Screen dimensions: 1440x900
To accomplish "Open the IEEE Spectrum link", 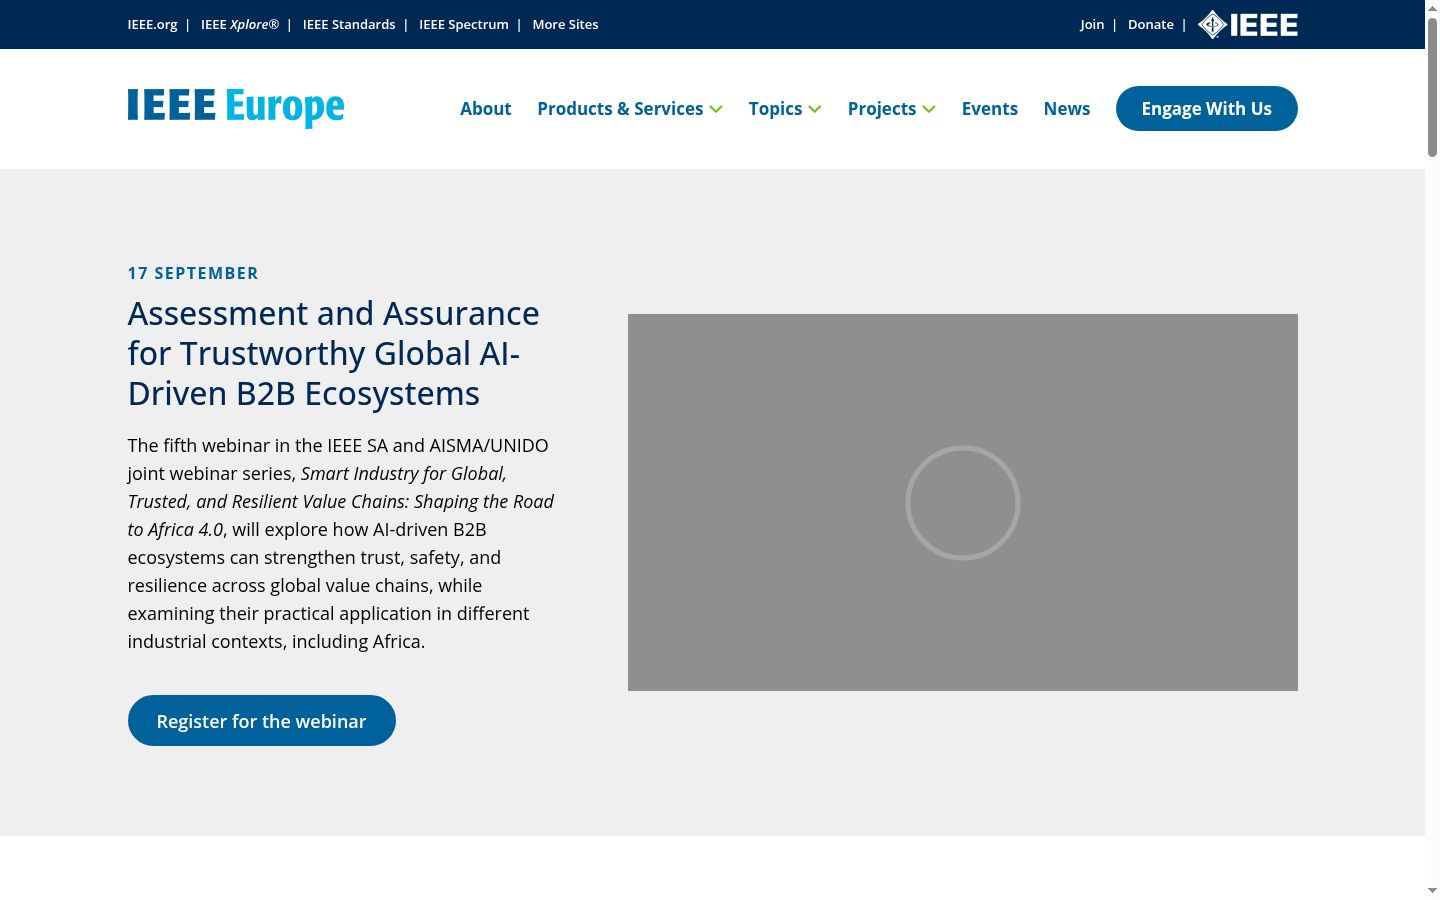I will coord(464,24).
